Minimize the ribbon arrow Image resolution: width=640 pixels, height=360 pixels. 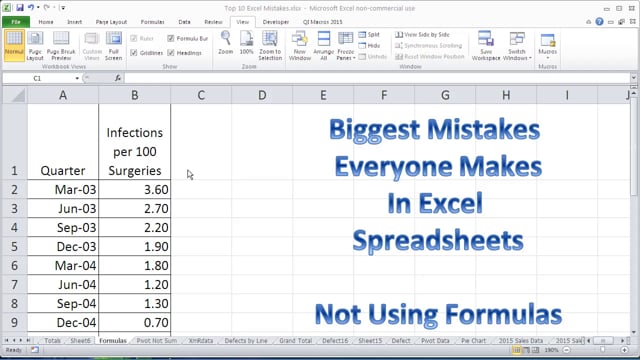pos(588,22)
